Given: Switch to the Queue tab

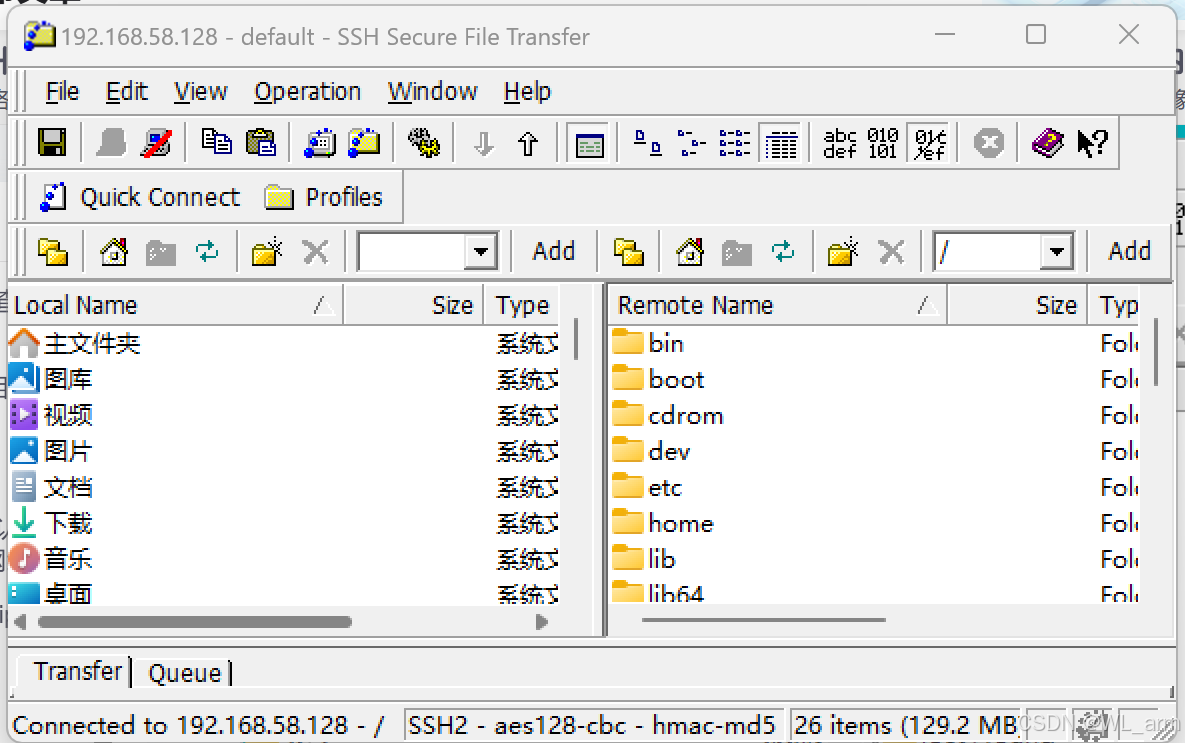Looking at the screenshot, I should [x=184, y=673].
